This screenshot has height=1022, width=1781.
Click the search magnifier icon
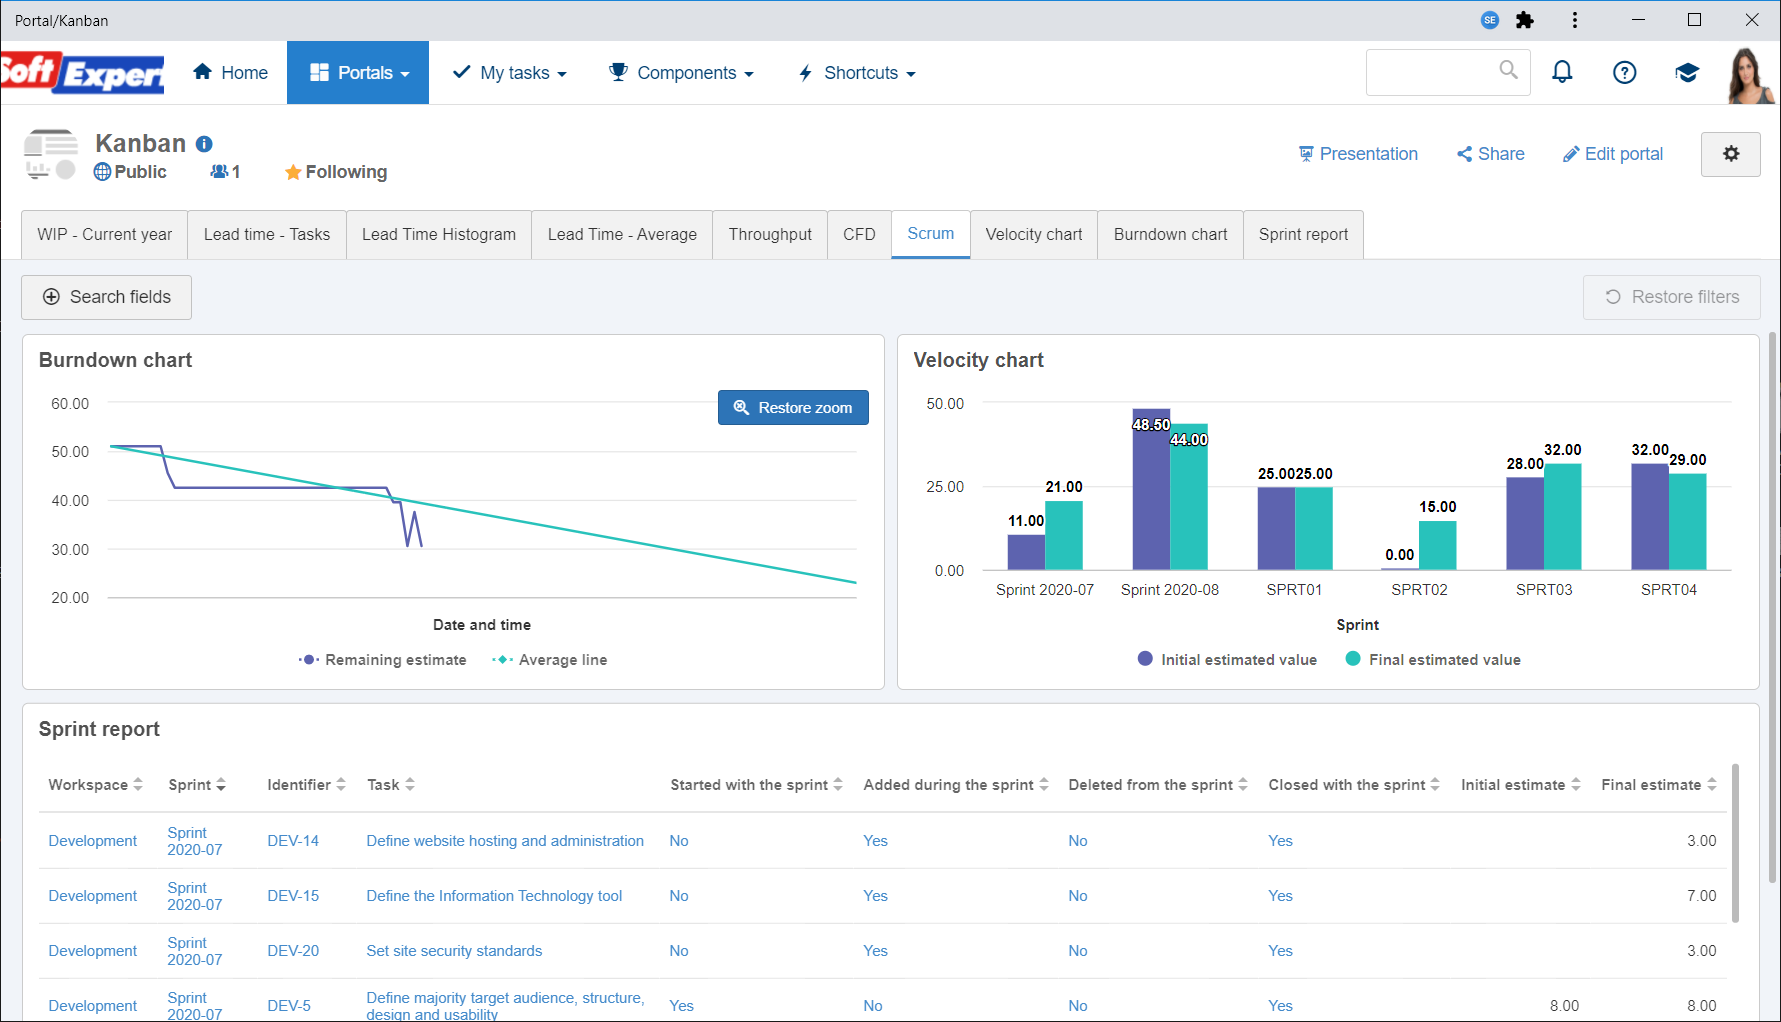click(x=1508, y=70)
